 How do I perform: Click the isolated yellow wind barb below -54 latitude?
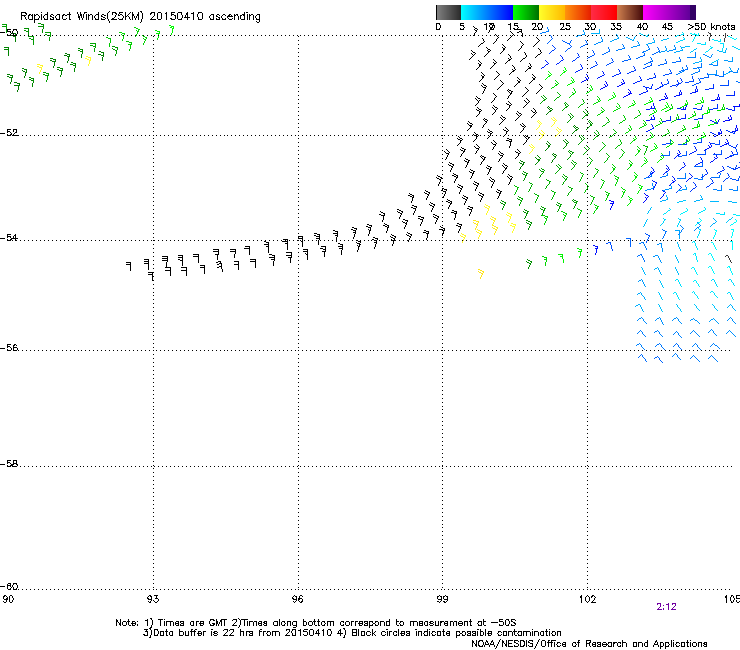[x=480, y=273]
